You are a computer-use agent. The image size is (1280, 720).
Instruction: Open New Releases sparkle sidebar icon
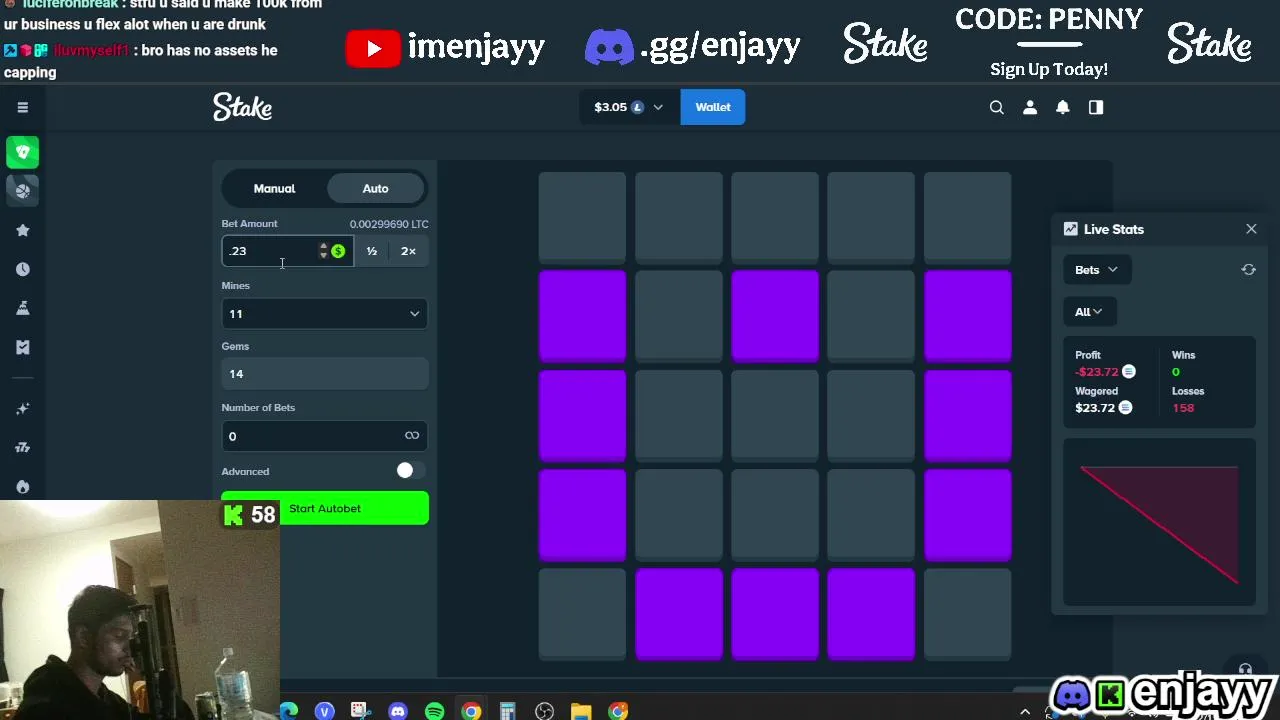pyautogui.click(x=22, y=408)
